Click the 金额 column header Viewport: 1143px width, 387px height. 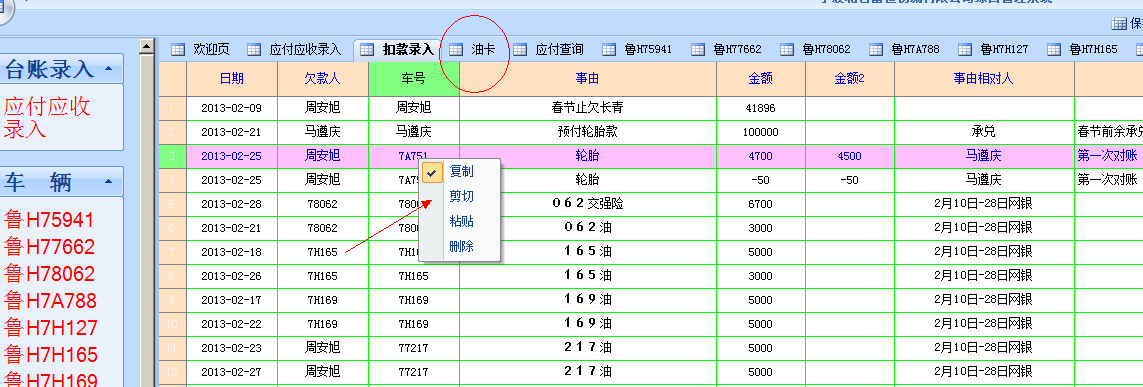(x=761, y=79)
